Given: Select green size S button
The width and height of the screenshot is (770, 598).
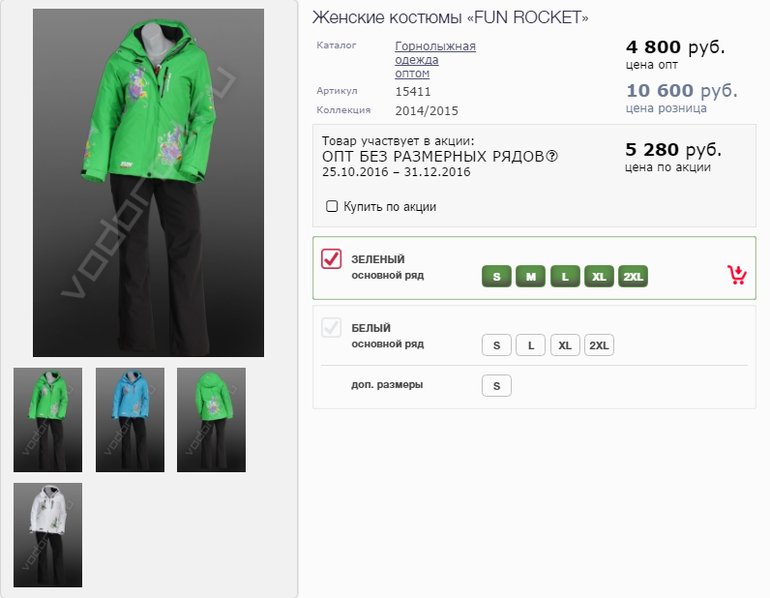Looking at the screenshot, I should click(x=496, y=276).
